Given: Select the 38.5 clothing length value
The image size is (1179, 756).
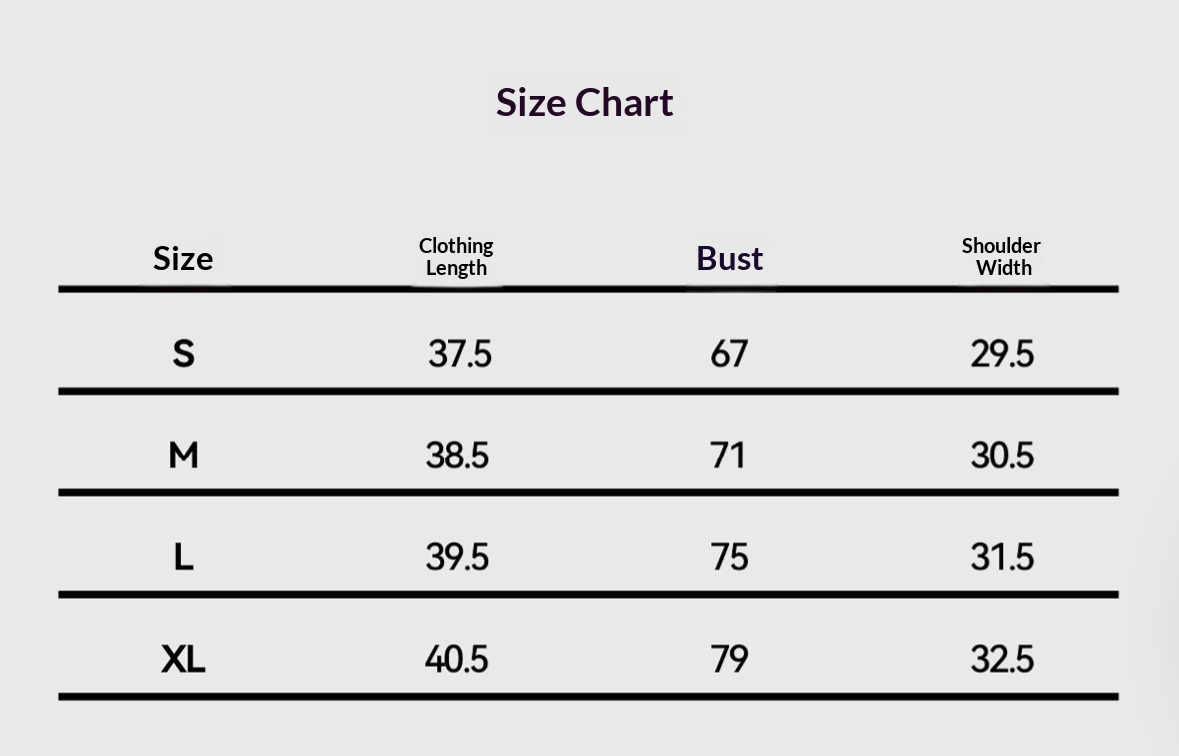Looking at the screenshot, I should pyautogui.click(x=457, y=455).
